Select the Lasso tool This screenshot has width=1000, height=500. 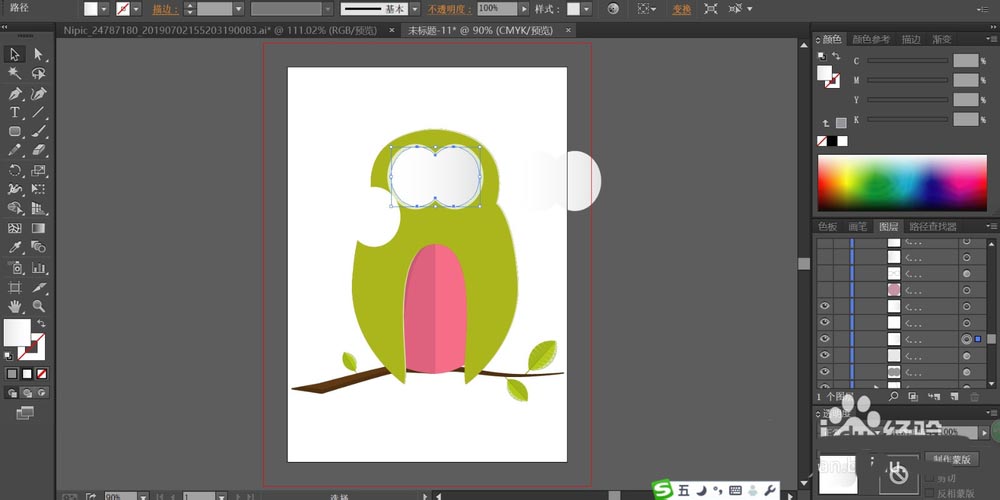38,73
